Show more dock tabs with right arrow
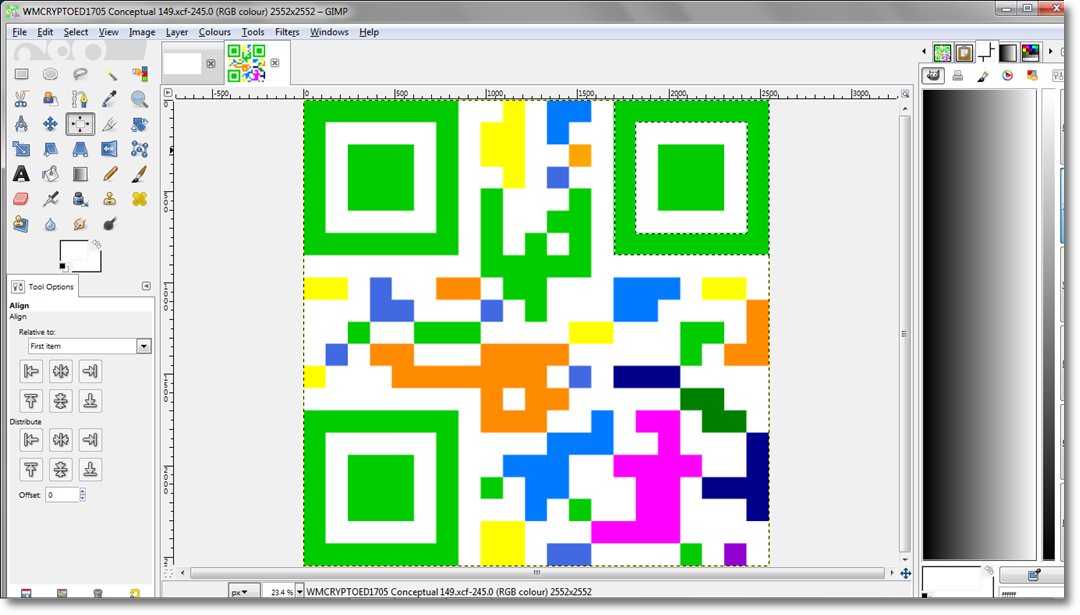This screenshot has width=1080, height=615. tap(1050, 52)
